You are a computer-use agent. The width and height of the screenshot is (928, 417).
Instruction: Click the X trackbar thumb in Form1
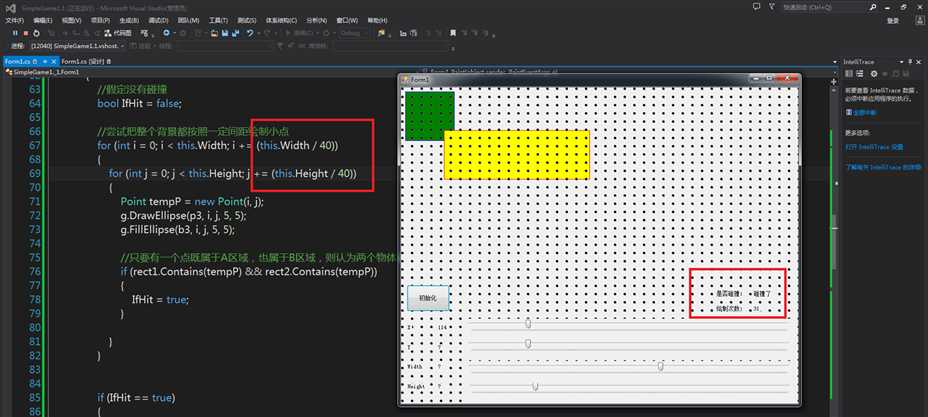click(529, 323)
